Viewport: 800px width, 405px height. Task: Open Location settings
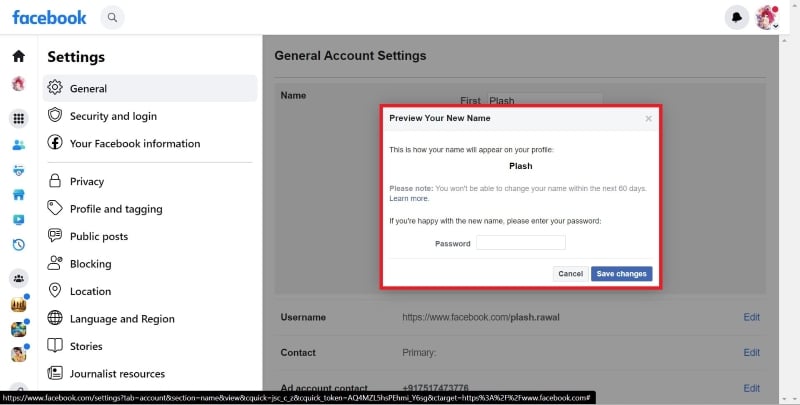click(x=150, y=291)
